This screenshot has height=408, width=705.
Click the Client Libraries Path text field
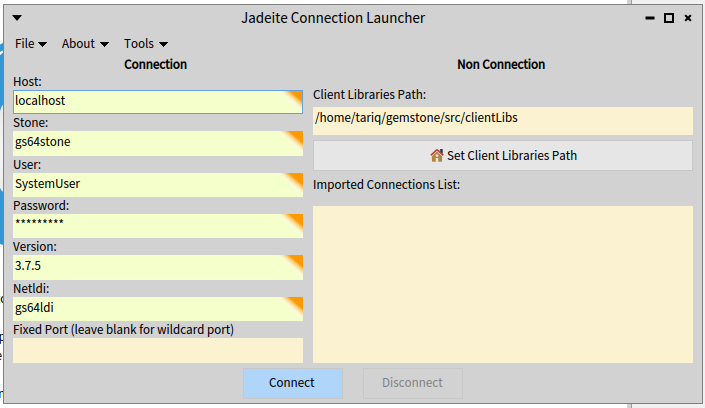coord(502,120)
